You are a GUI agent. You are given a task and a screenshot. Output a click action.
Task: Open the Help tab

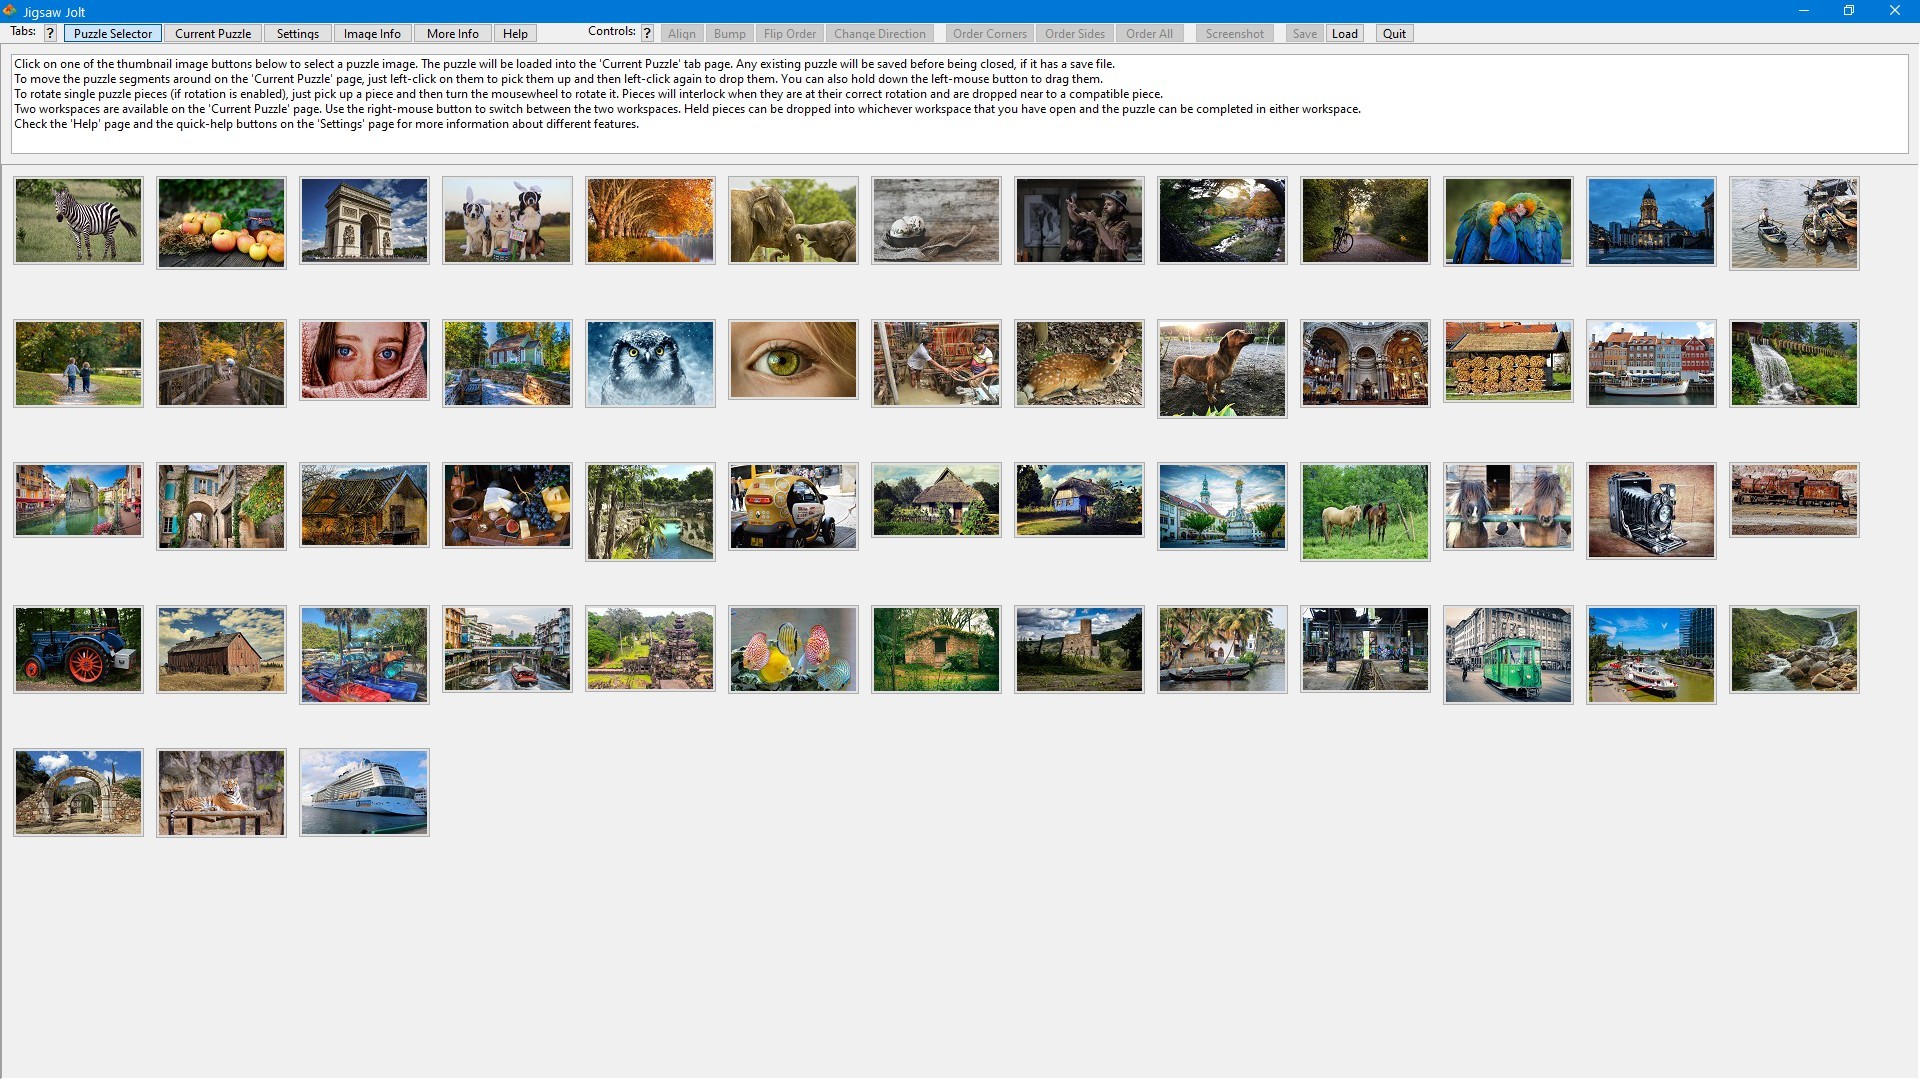515,33
